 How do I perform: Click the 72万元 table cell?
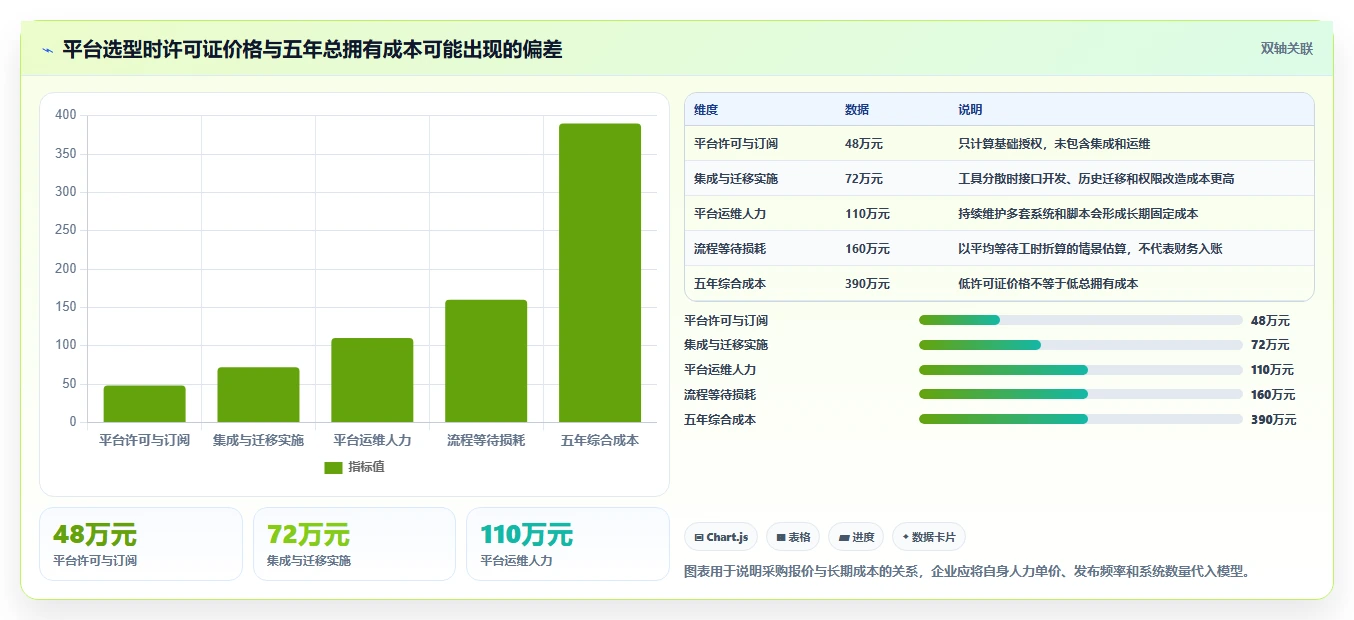tap(864, 179)
